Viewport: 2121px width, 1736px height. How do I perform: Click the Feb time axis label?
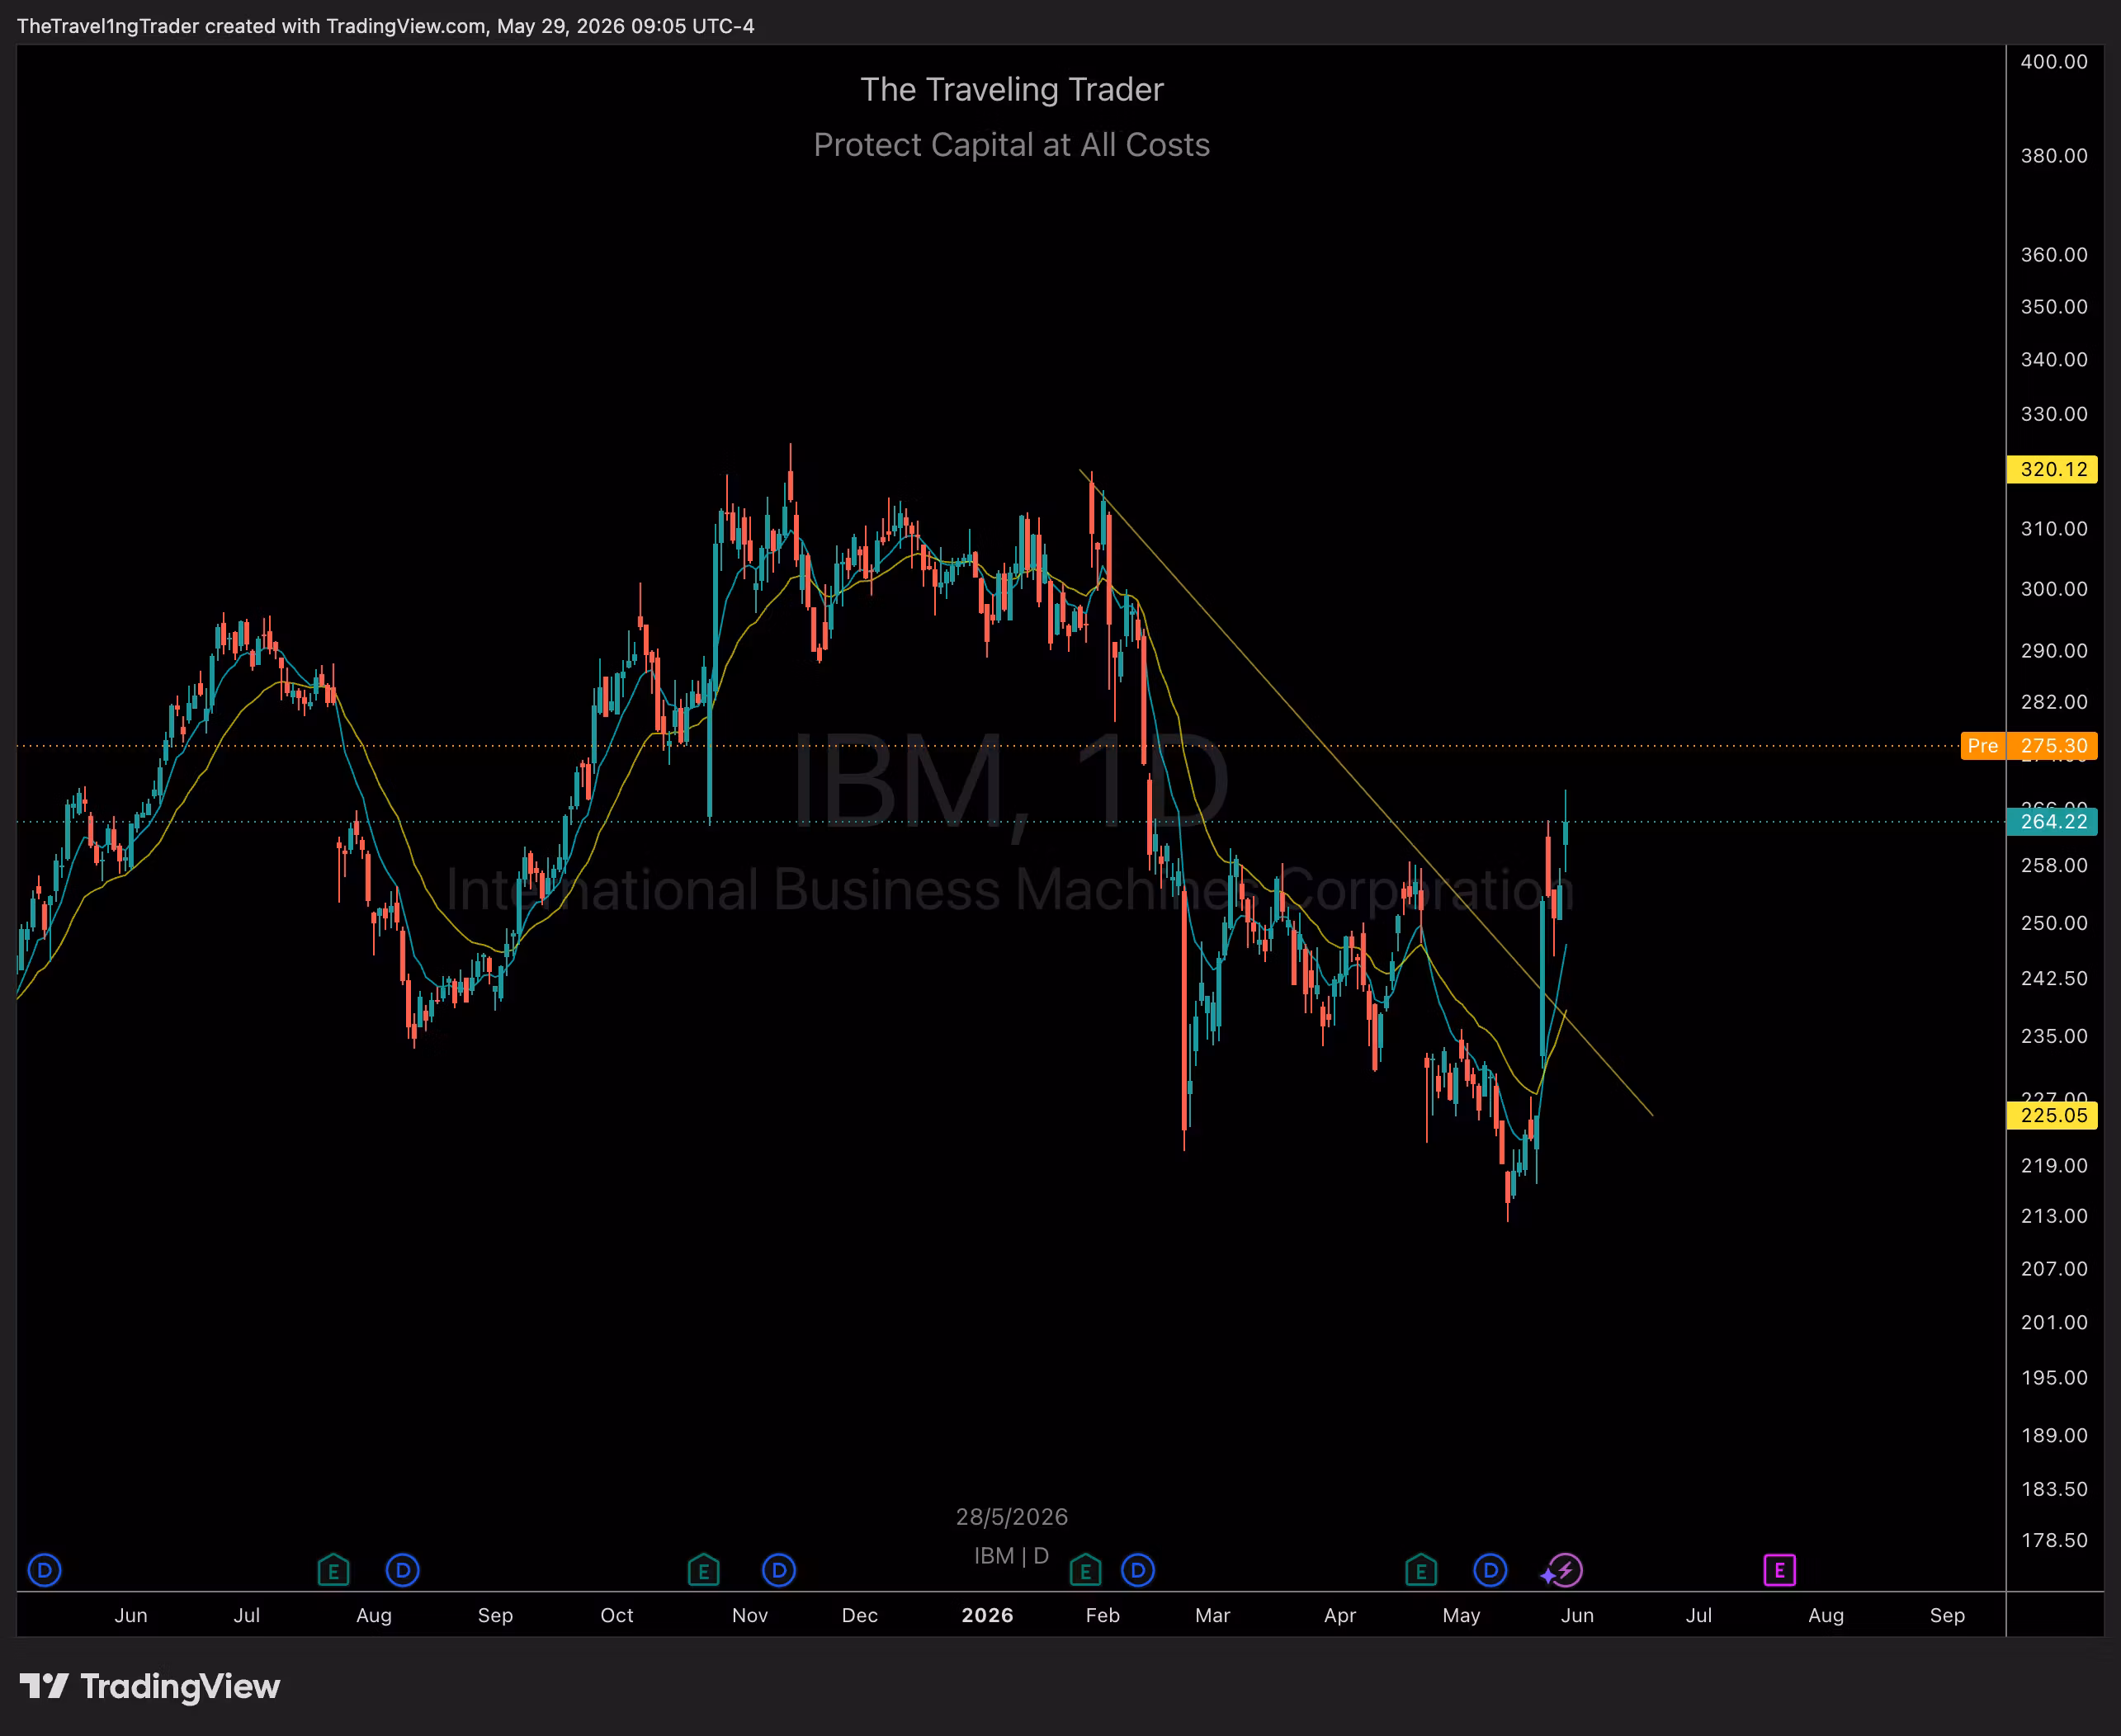click(x=1103, y=1616)
